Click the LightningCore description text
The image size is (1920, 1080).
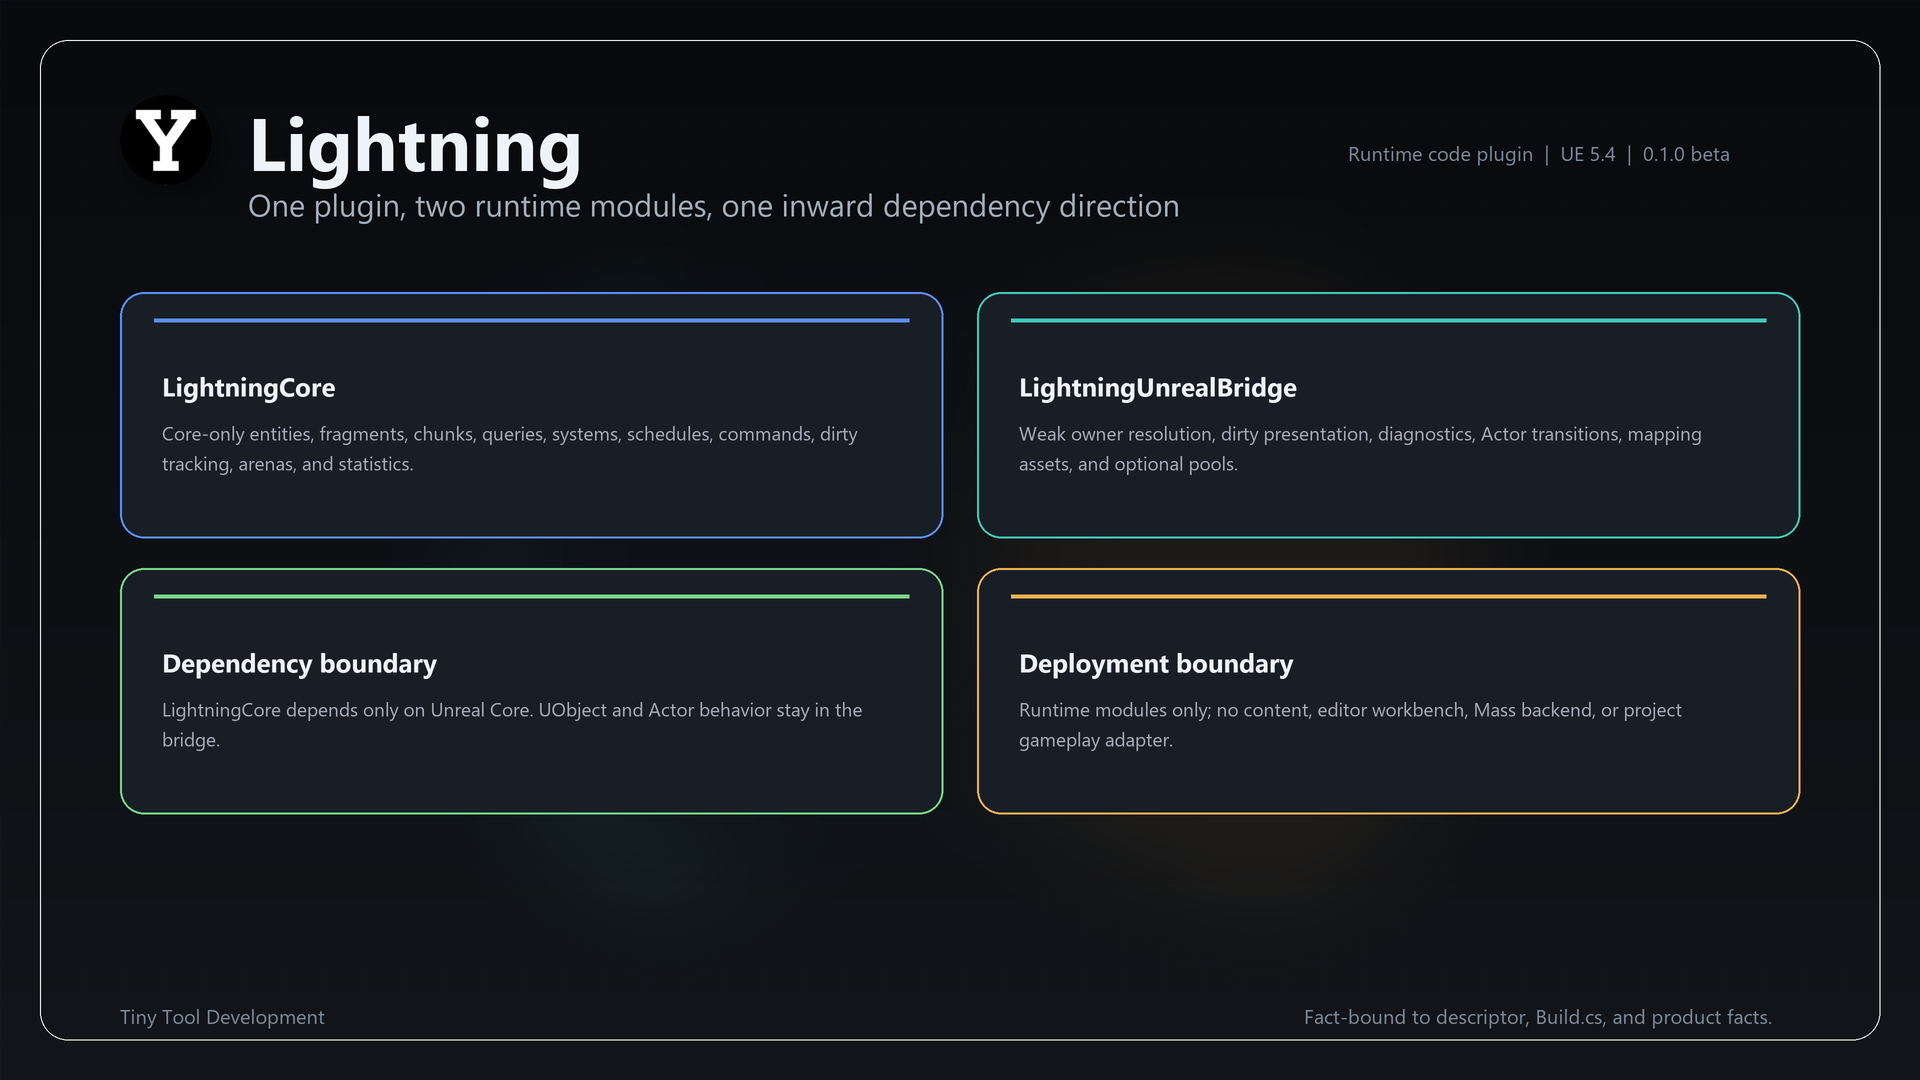(510, 449)
